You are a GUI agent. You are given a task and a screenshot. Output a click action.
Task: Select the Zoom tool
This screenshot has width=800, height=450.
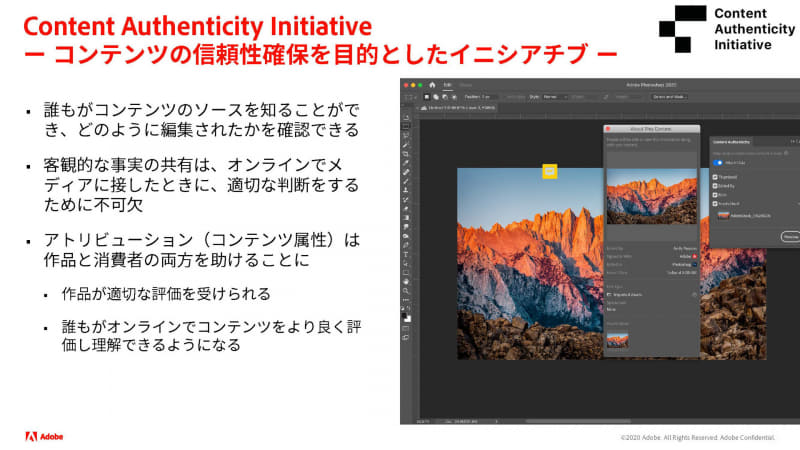406,291
